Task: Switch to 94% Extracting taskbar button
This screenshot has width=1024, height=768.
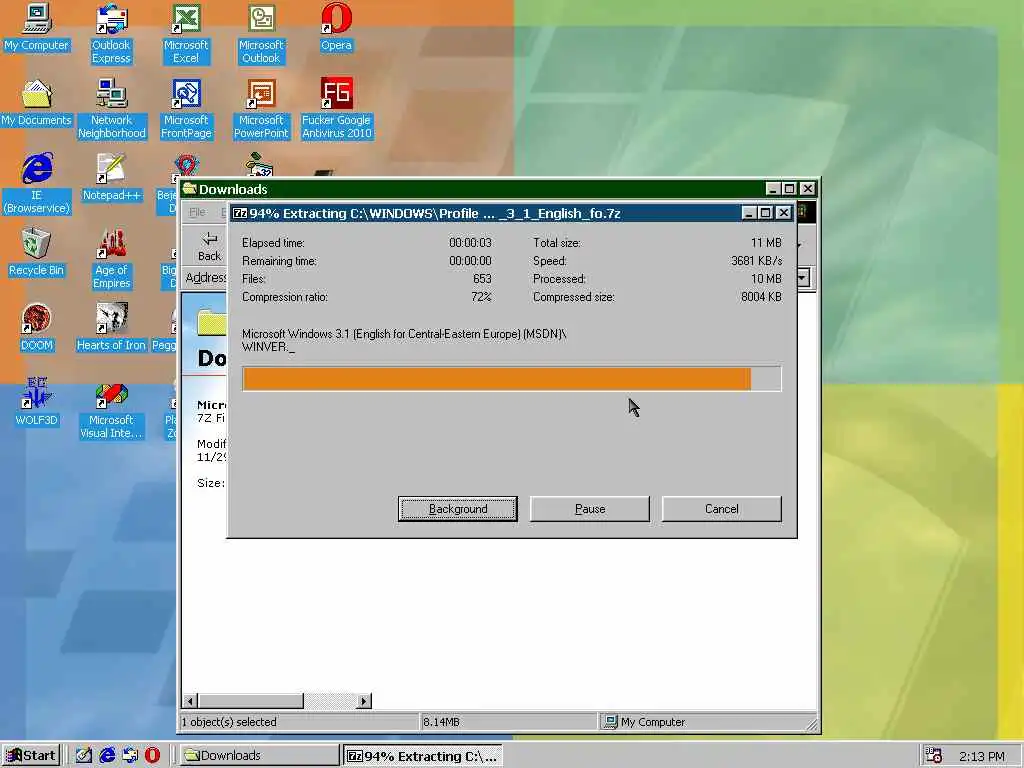Action: (x=423, y=756)
